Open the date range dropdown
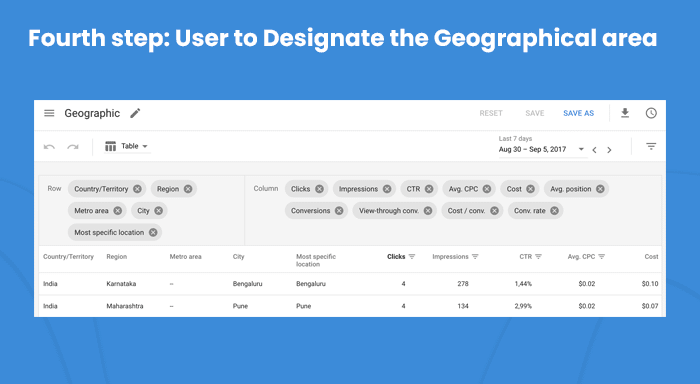700x384 pixels. (x=581, y=149)
